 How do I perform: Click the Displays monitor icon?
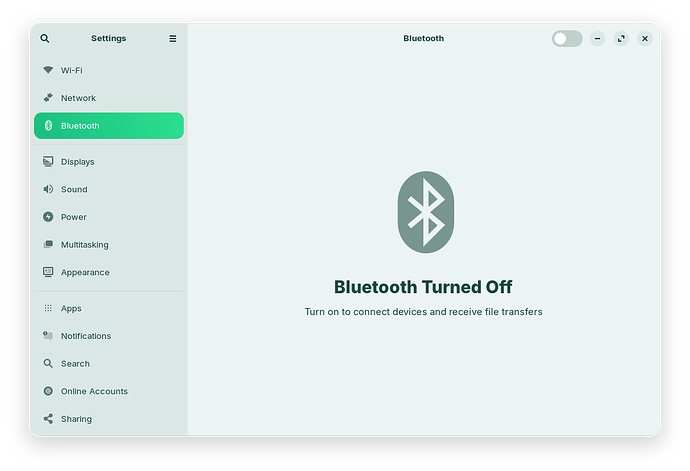tap(48, 162)
